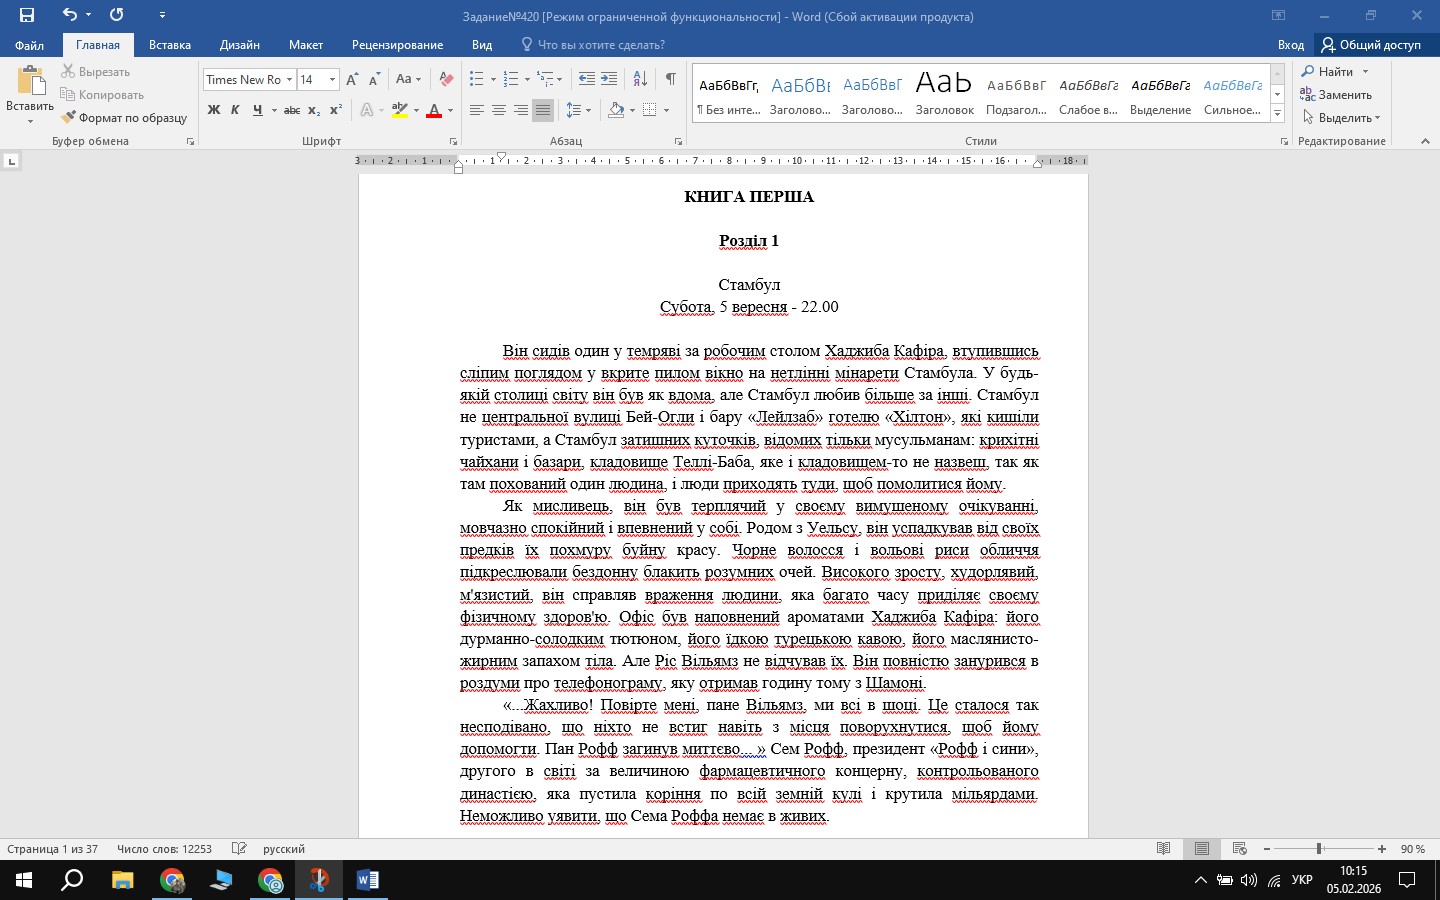
Task: Click the Center alignment icon
Action: 498,110
